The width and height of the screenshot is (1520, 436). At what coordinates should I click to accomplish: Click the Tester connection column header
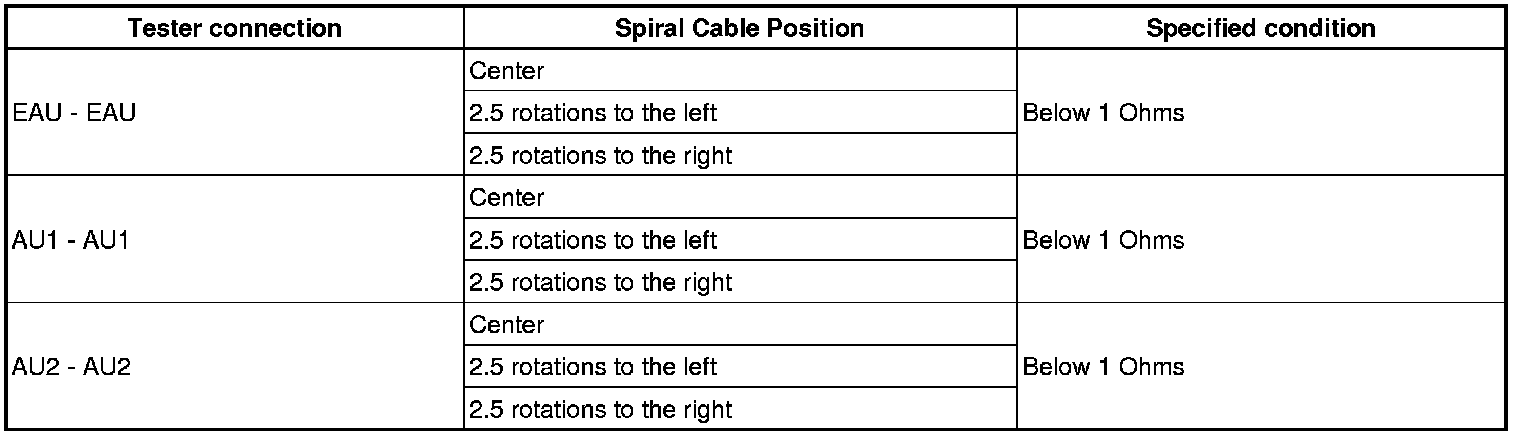[x=235, y=28]
